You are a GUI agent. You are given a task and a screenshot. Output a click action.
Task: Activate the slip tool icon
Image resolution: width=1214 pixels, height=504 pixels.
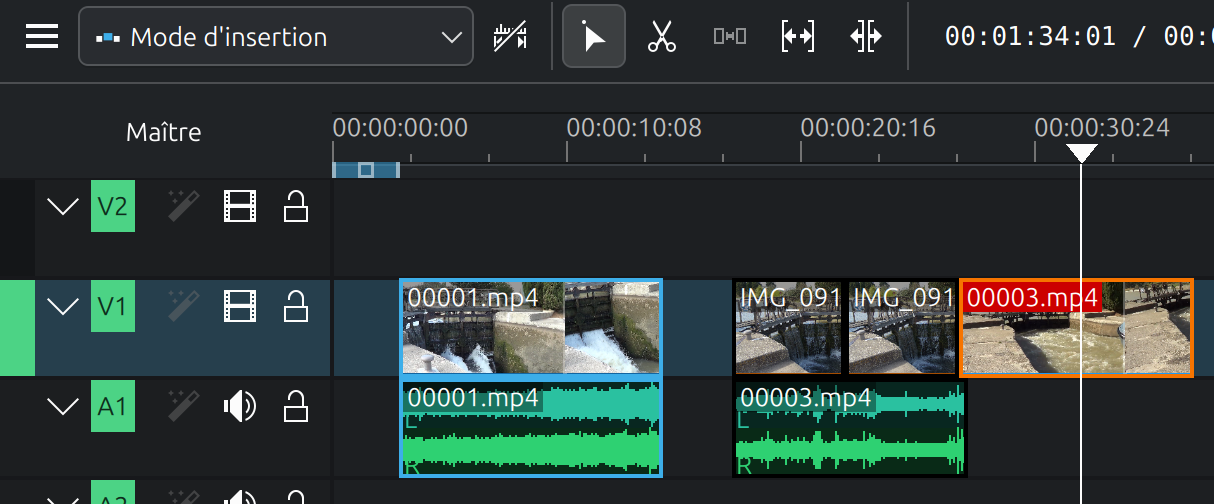coord(797,37)
